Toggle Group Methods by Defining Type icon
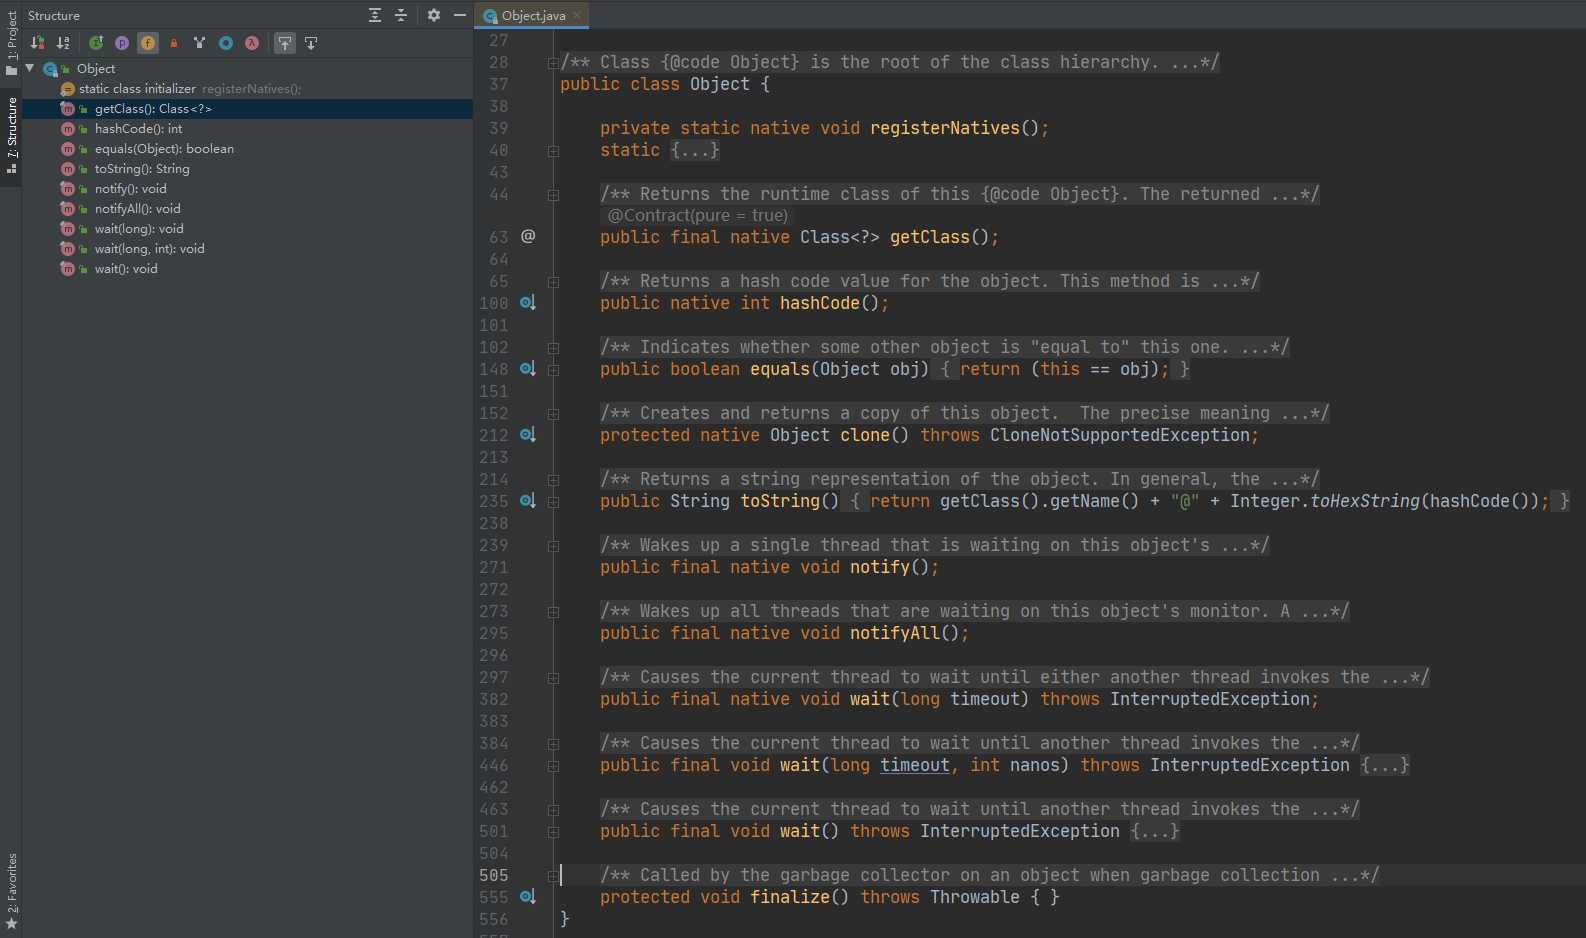The height and width of the screenshot is (938, 1586). pyautogui.click(x=200, y=43)
